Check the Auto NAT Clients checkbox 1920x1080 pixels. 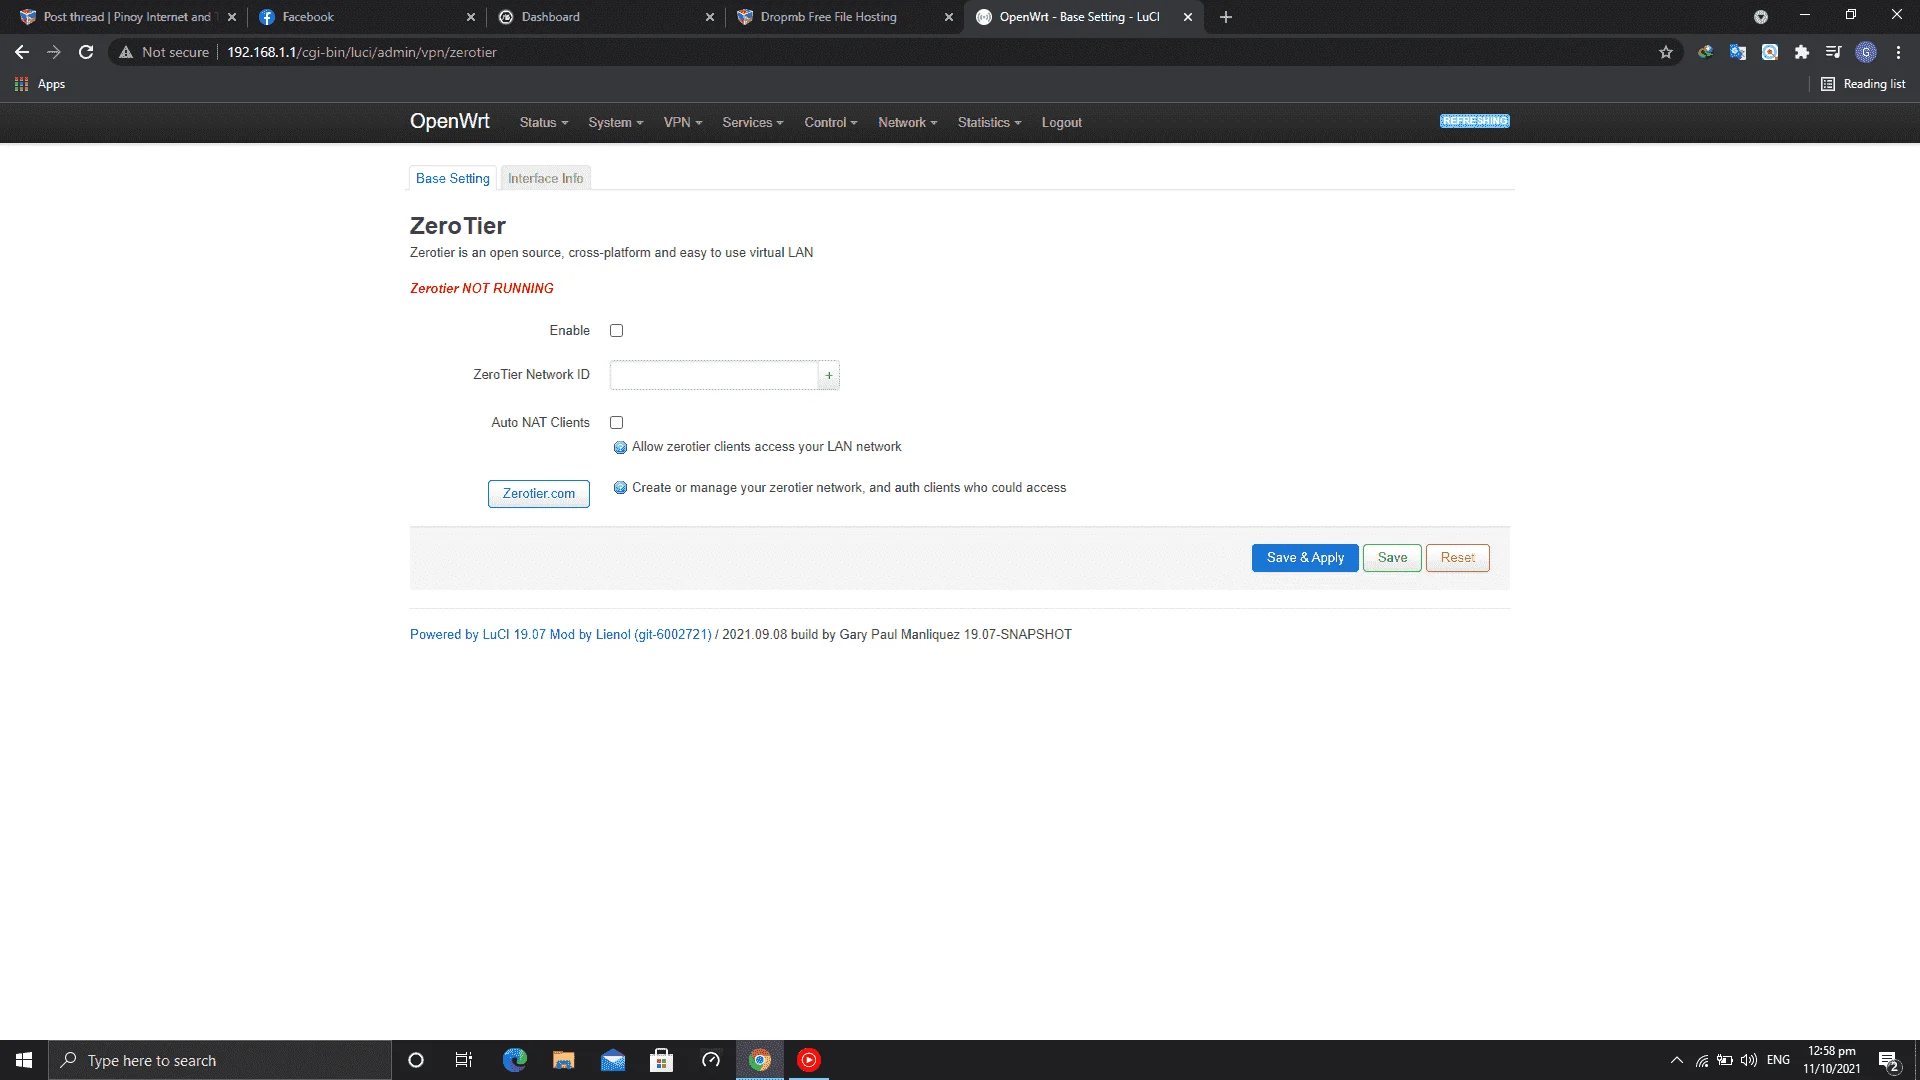coord(616,423)
